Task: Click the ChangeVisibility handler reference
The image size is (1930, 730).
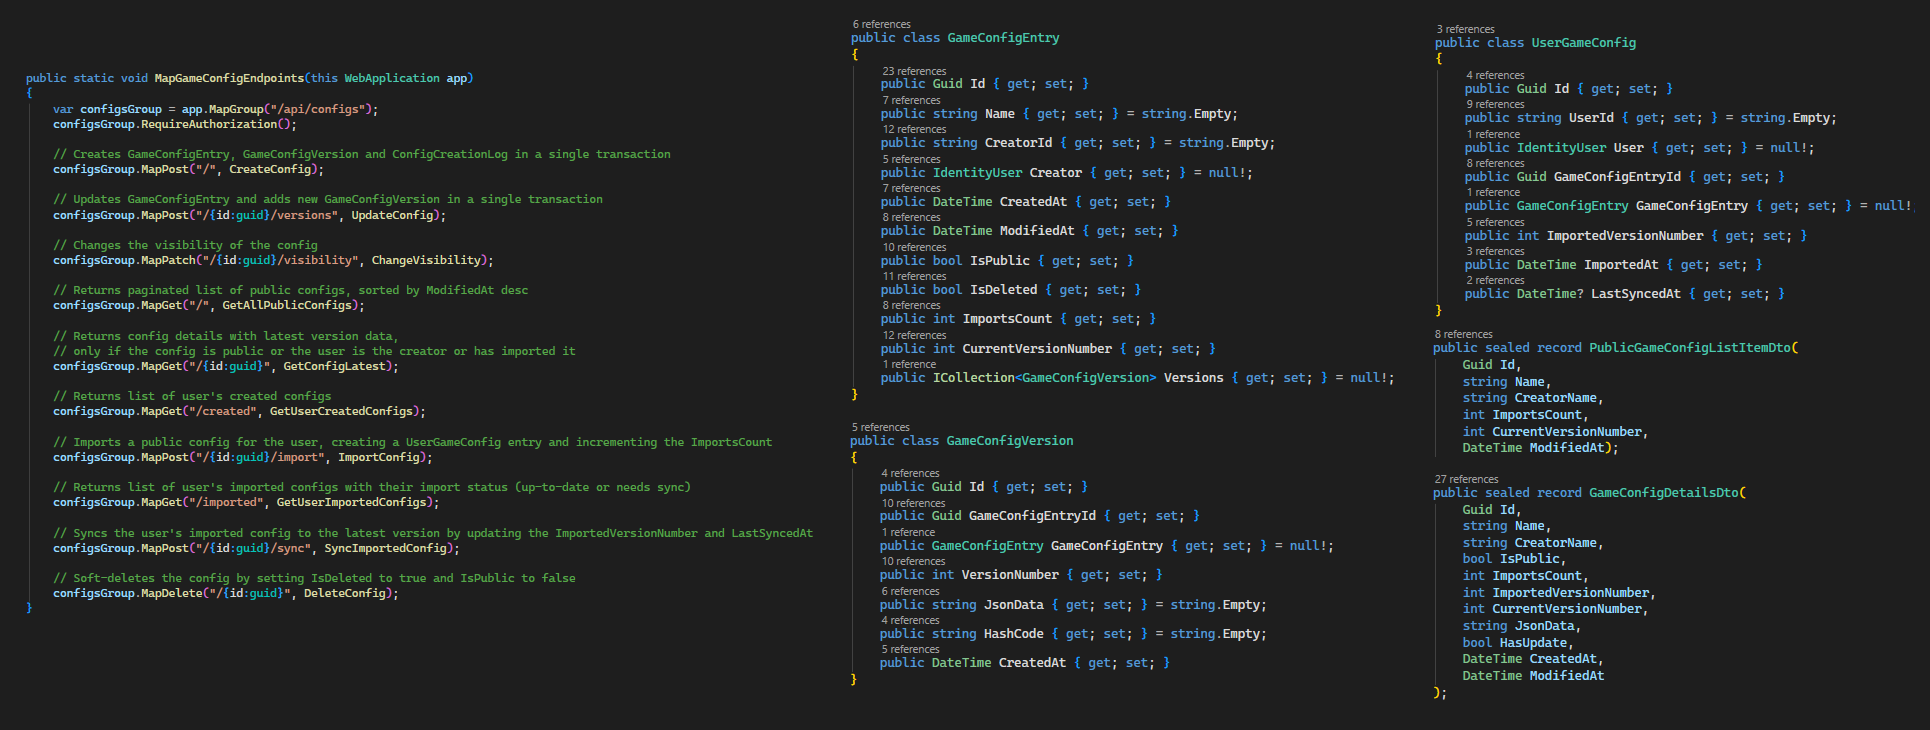Action: (426, 260)
